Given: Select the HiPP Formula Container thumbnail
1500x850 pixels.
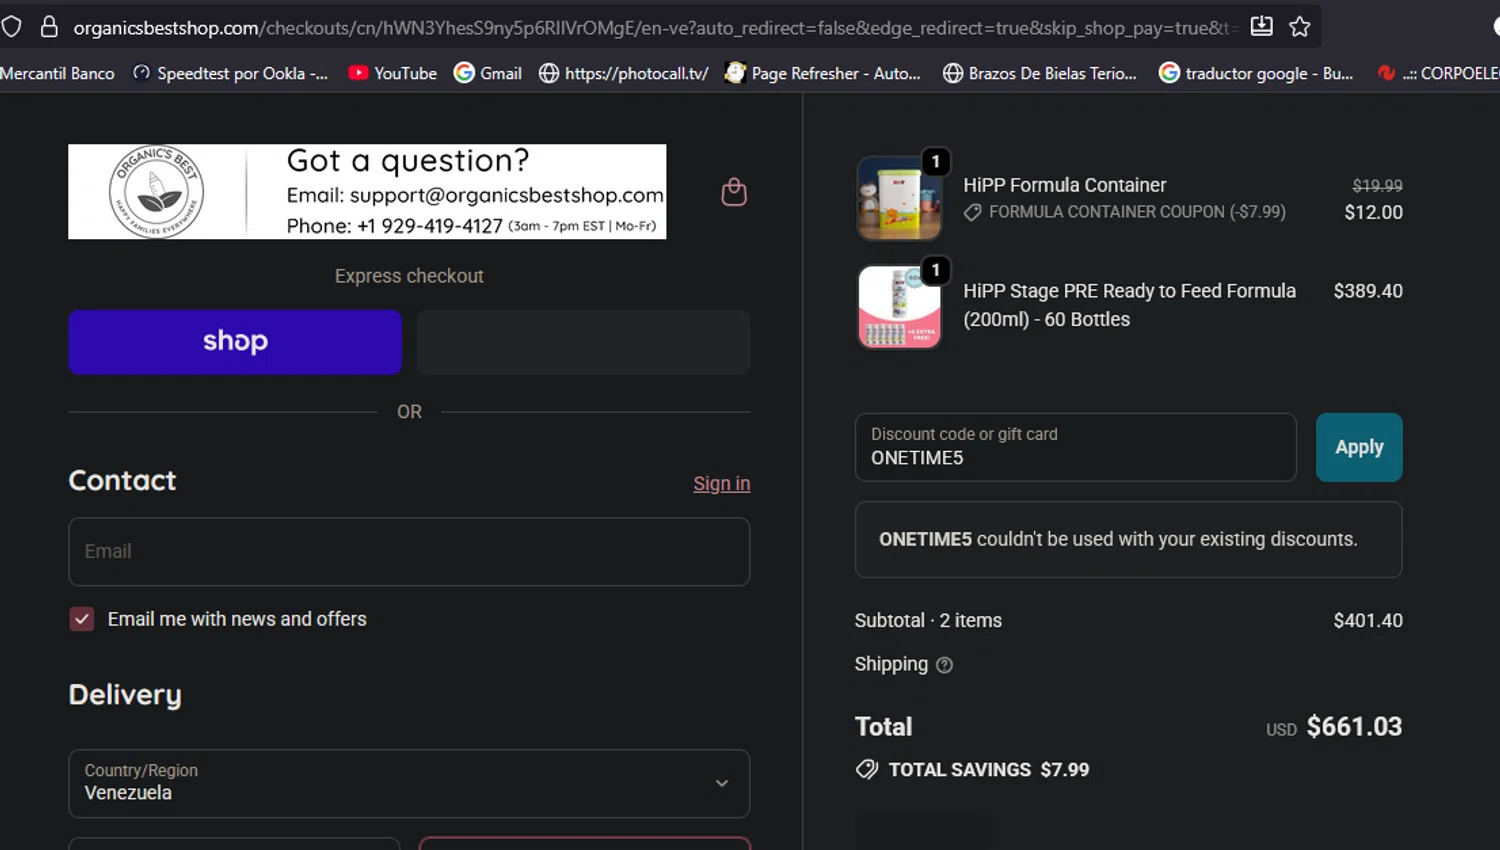Looking at the screenshot, I should click(899, 198).
